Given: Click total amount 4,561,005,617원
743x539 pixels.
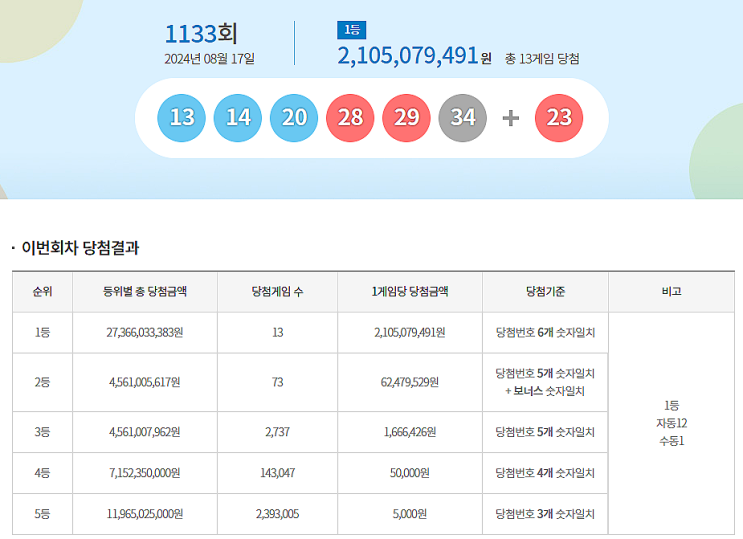Looking at the screenshot, I should click(x=145, y=382).
